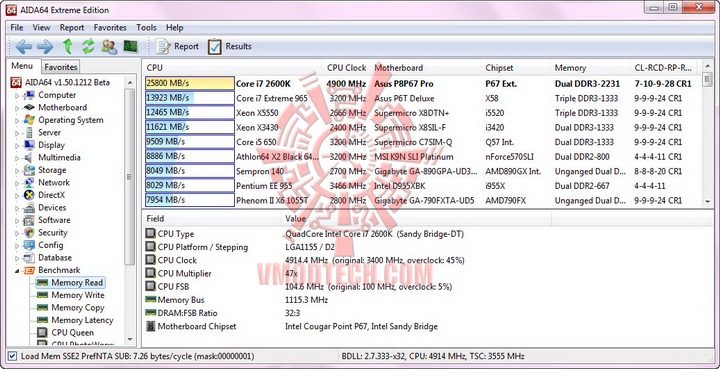Screen dimensions: 720x369
Task: Select the Motherboard tree icon
Action: click(29, 108)
